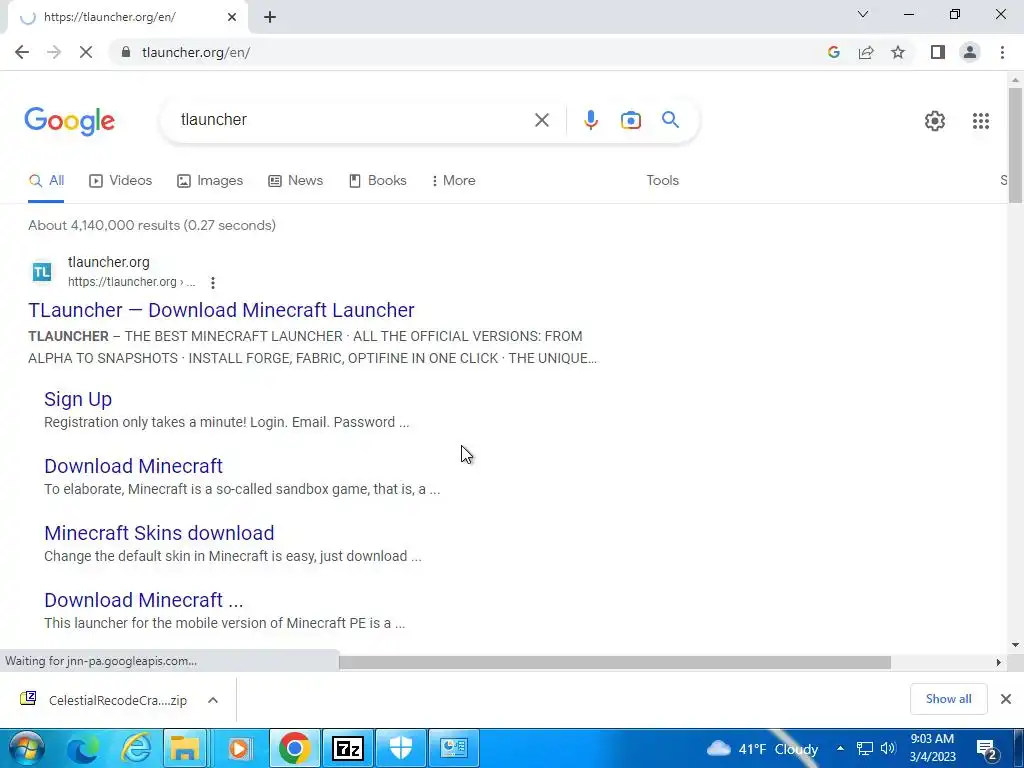Open the notification center icon
Screen dimensions: 1024x768
pyautogui.click(x=985, y=748)
